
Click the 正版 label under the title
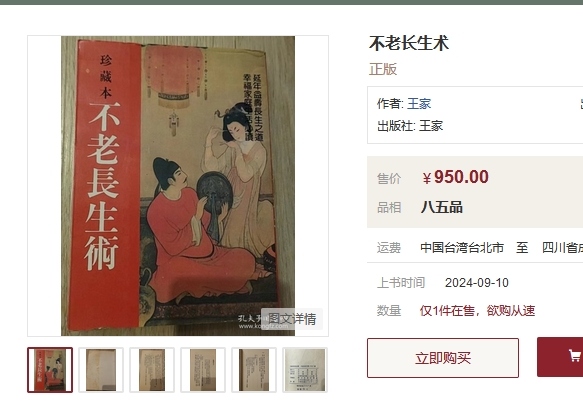383,69
